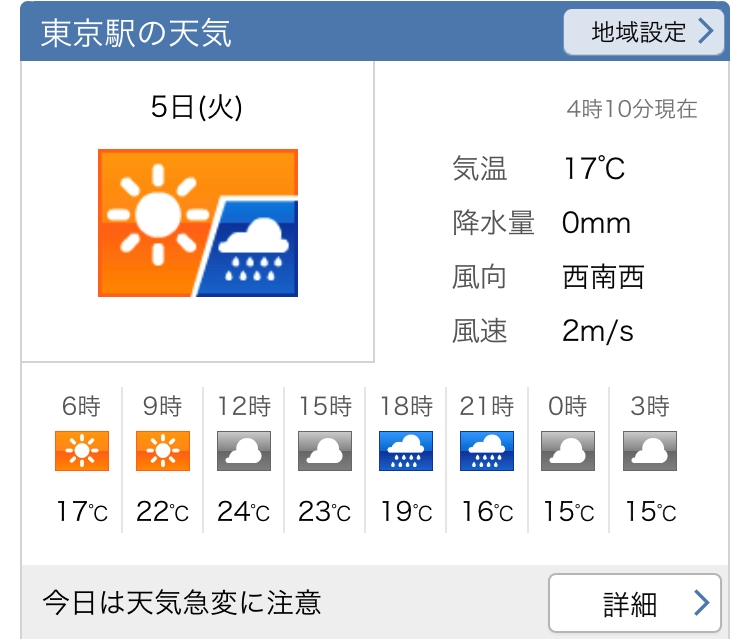
Task: Click the 4時10分現在 timestamp
Action: tap(631, 110)
